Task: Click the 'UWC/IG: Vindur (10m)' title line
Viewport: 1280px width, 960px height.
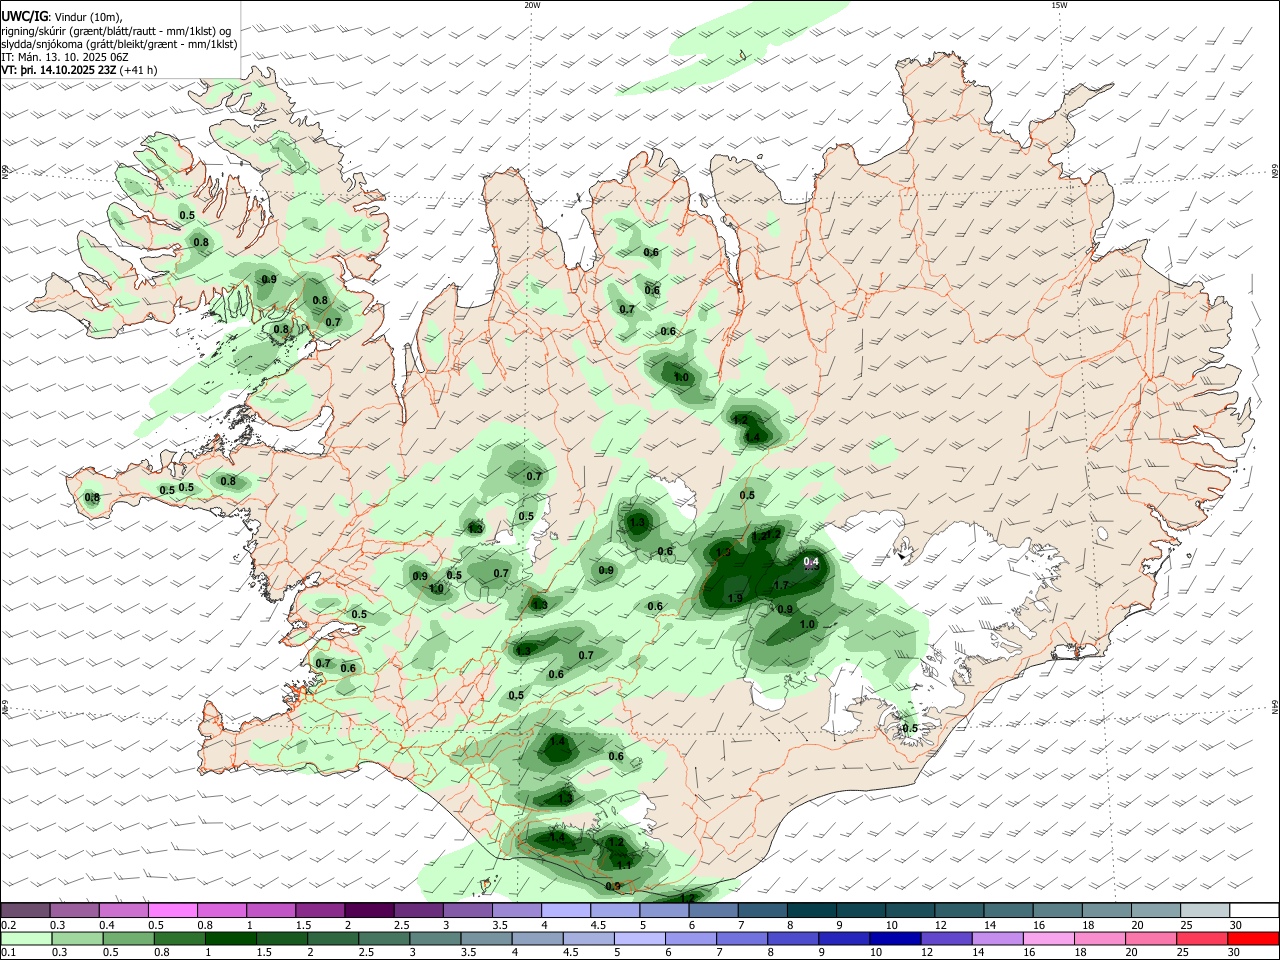Action: pyautogui.click(x=62, y=17)
